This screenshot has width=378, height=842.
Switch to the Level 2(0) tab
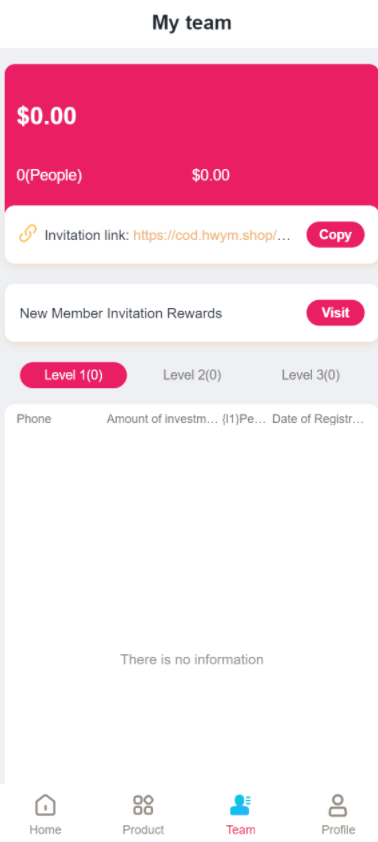tap(192, 375)
